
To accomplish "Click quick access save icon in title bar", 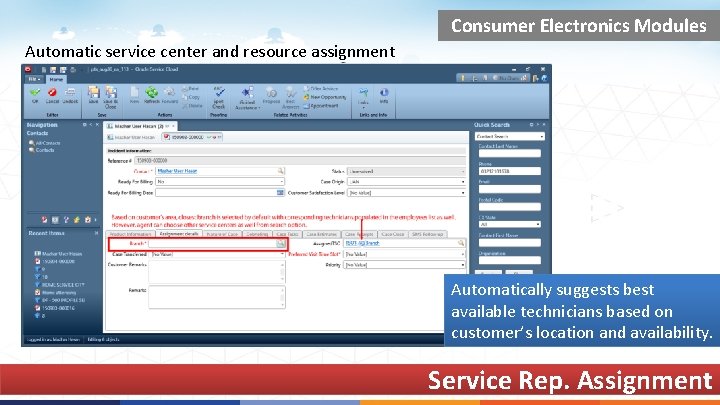I will click(x=53, y=70).
